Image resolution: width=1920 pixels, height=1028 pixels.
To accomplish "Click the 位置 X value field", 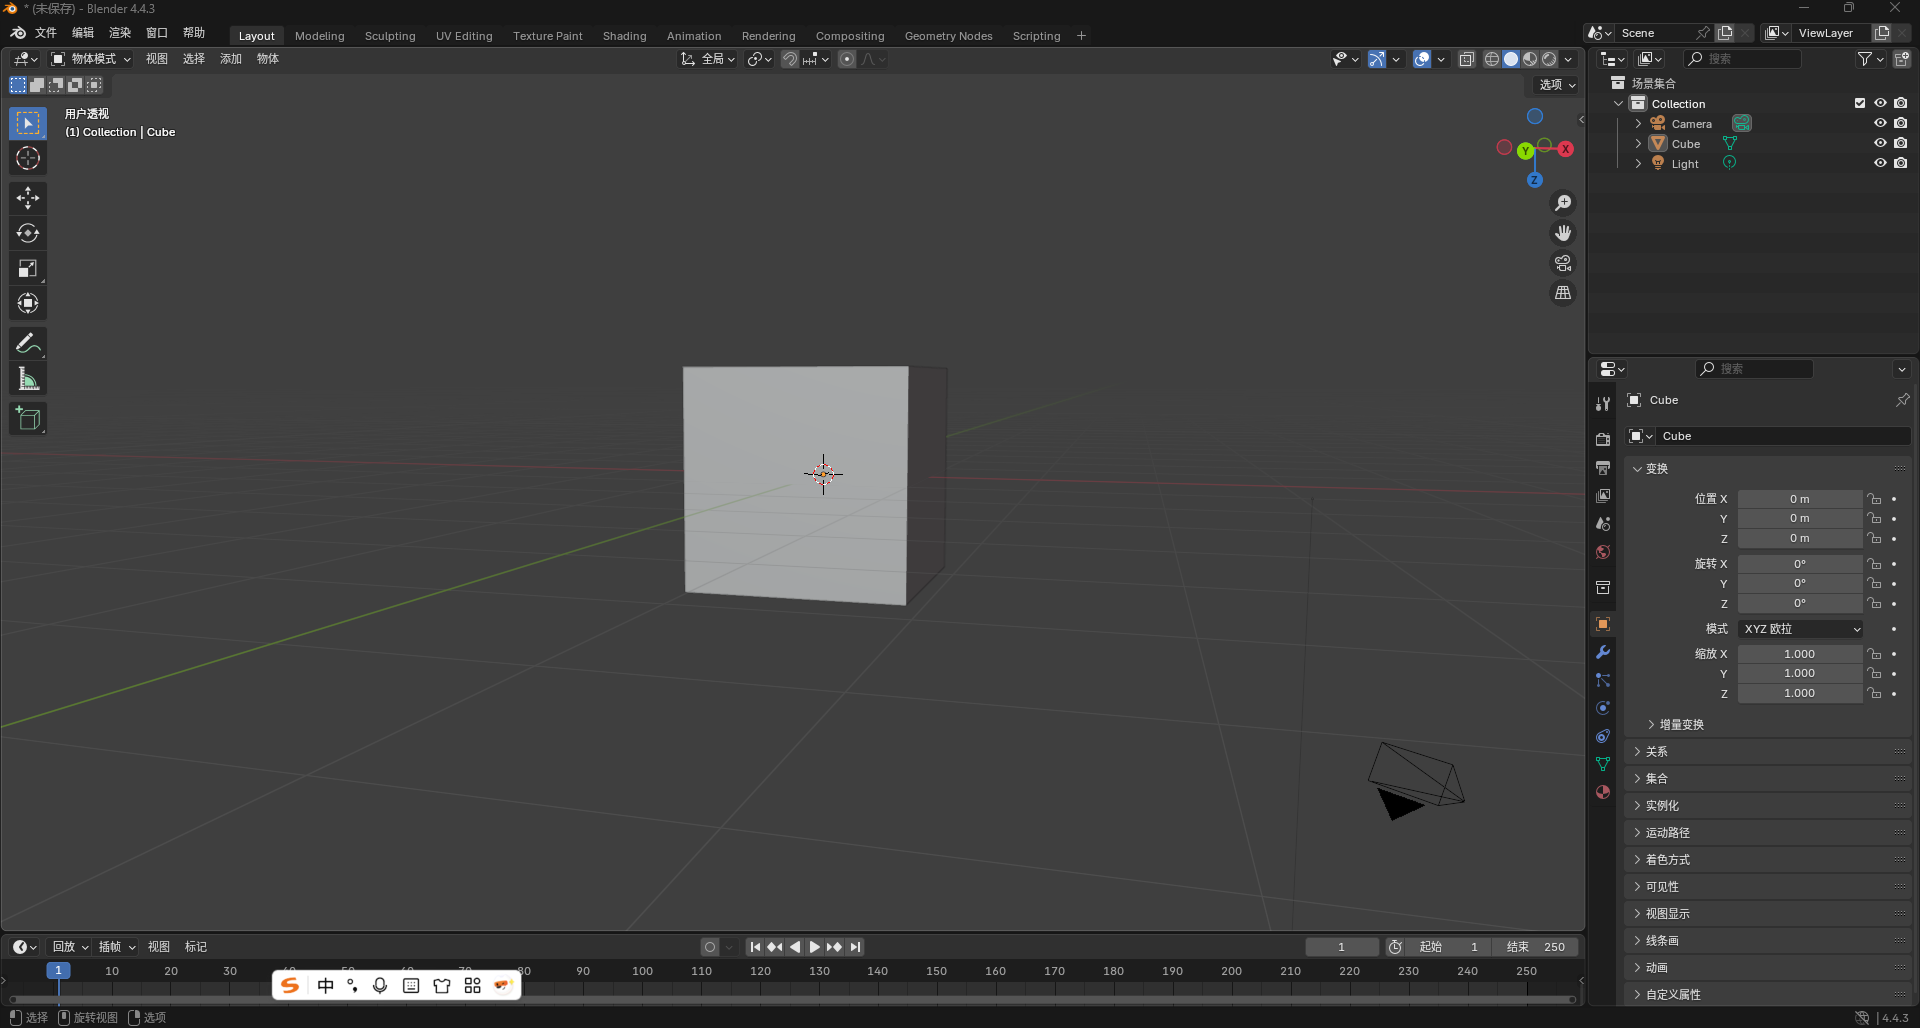I will pyautogui.click(x=1799, y=499).
